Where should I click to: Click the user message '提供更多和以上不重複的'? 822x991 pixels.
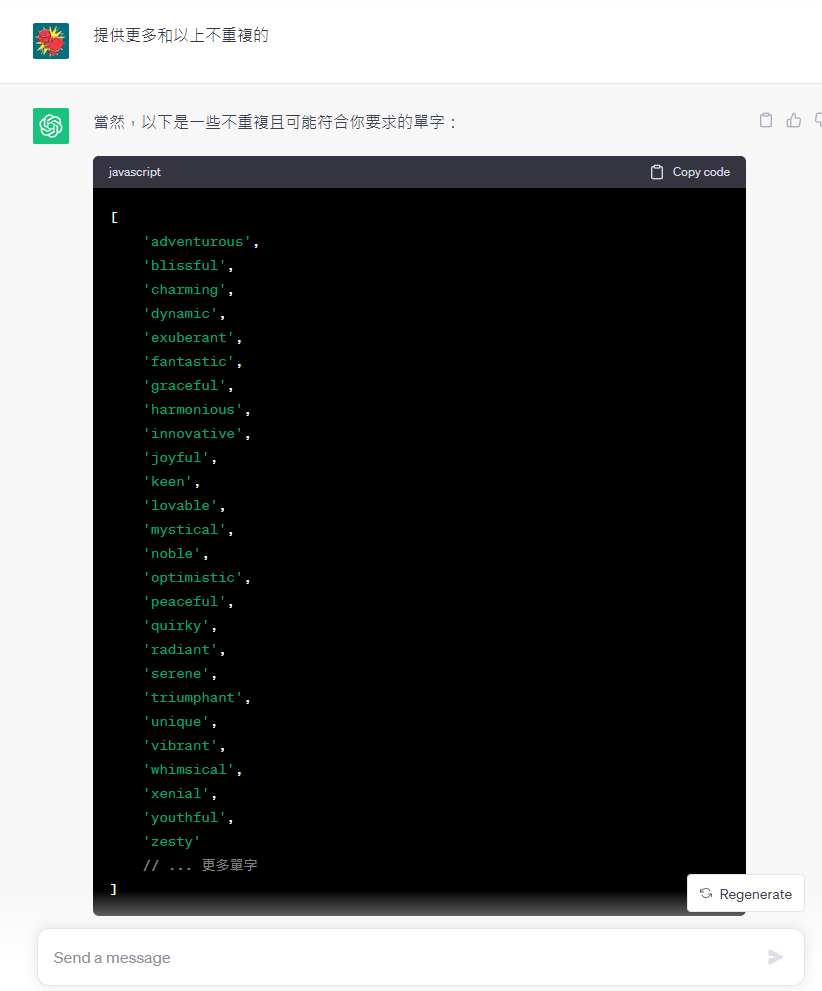[181, 35]
